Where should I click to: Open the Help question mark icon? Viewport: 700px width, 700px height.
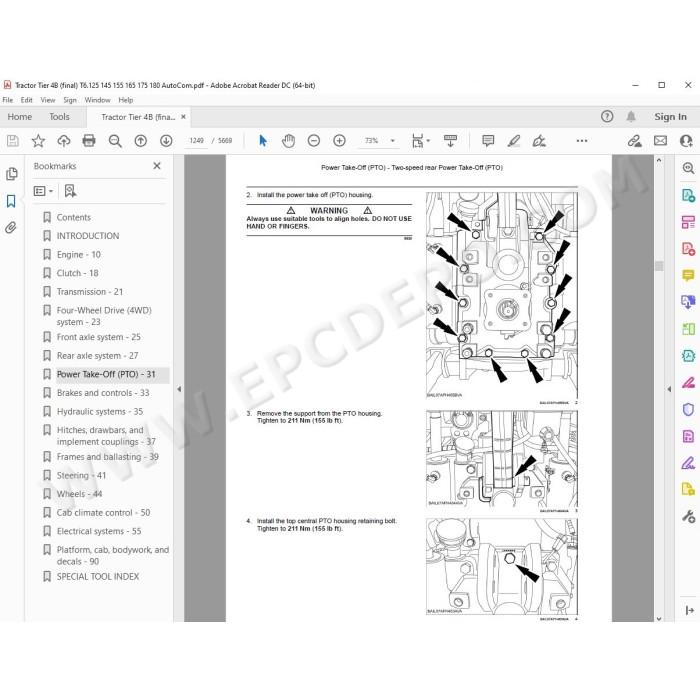click(607, 117)
